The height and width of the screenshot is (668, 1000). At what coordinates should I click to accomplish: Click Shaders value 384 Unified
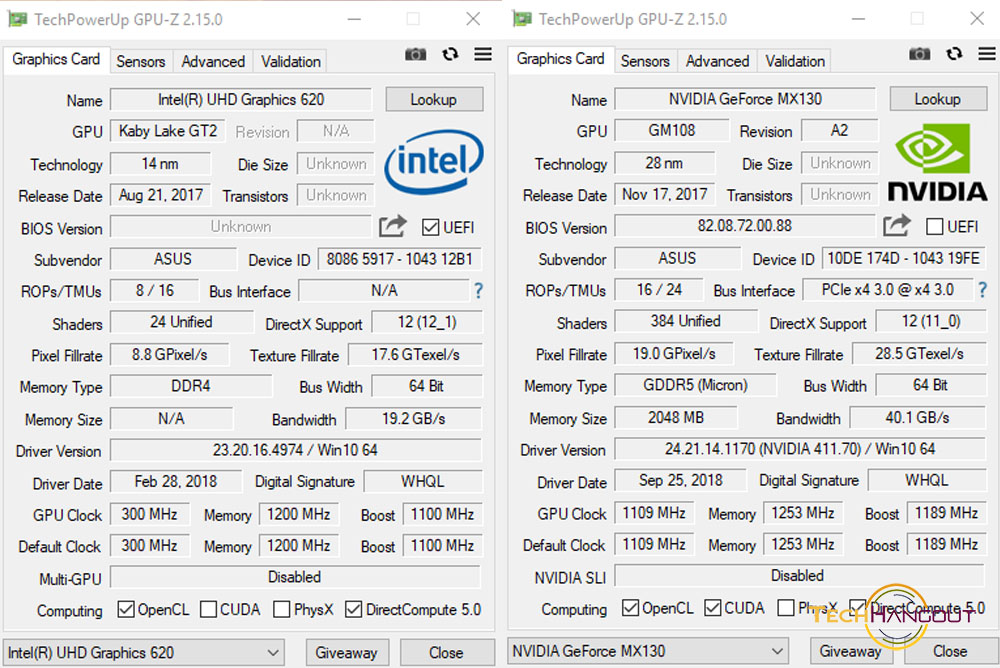(686, 322)
